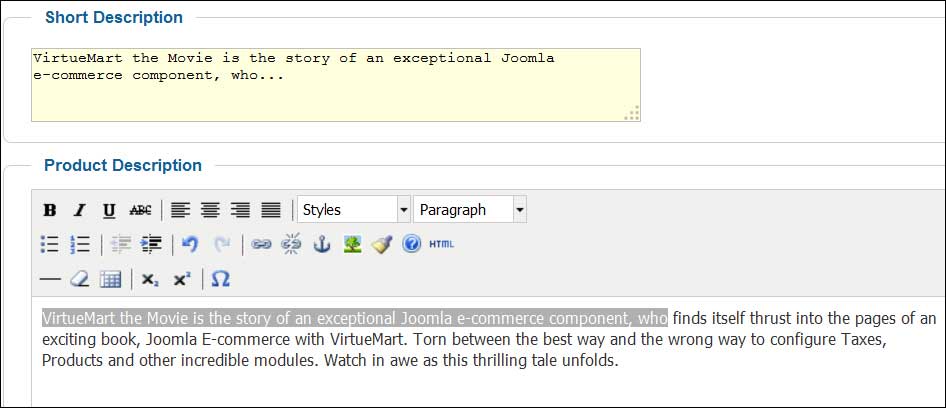
Task: Insert a numbered list
Action: coord(80,244)
